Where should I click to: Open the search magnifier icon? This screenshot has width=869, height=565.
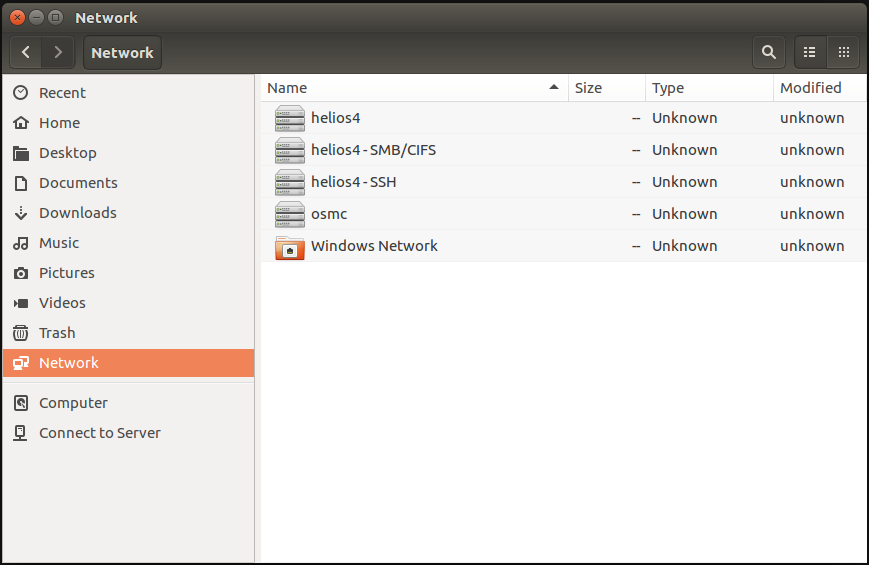point(768,53)
